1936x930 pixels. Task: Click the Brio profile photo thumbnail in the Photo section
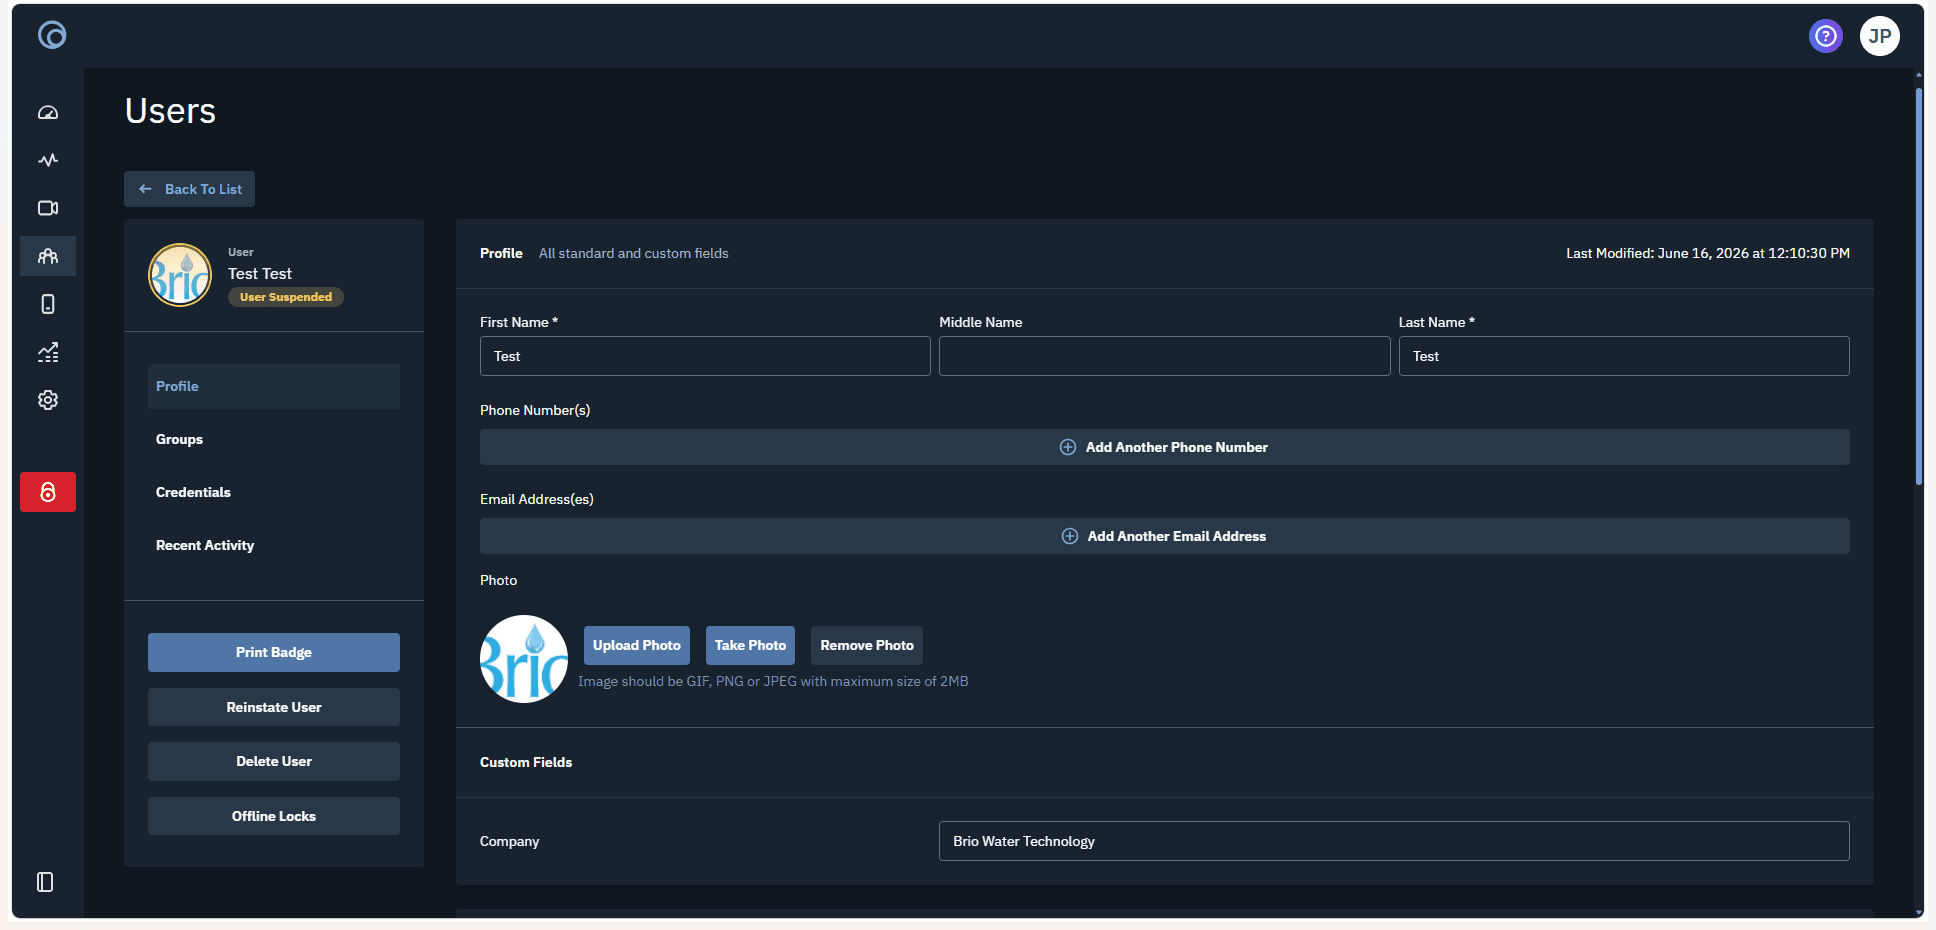[x=524, y=659]
